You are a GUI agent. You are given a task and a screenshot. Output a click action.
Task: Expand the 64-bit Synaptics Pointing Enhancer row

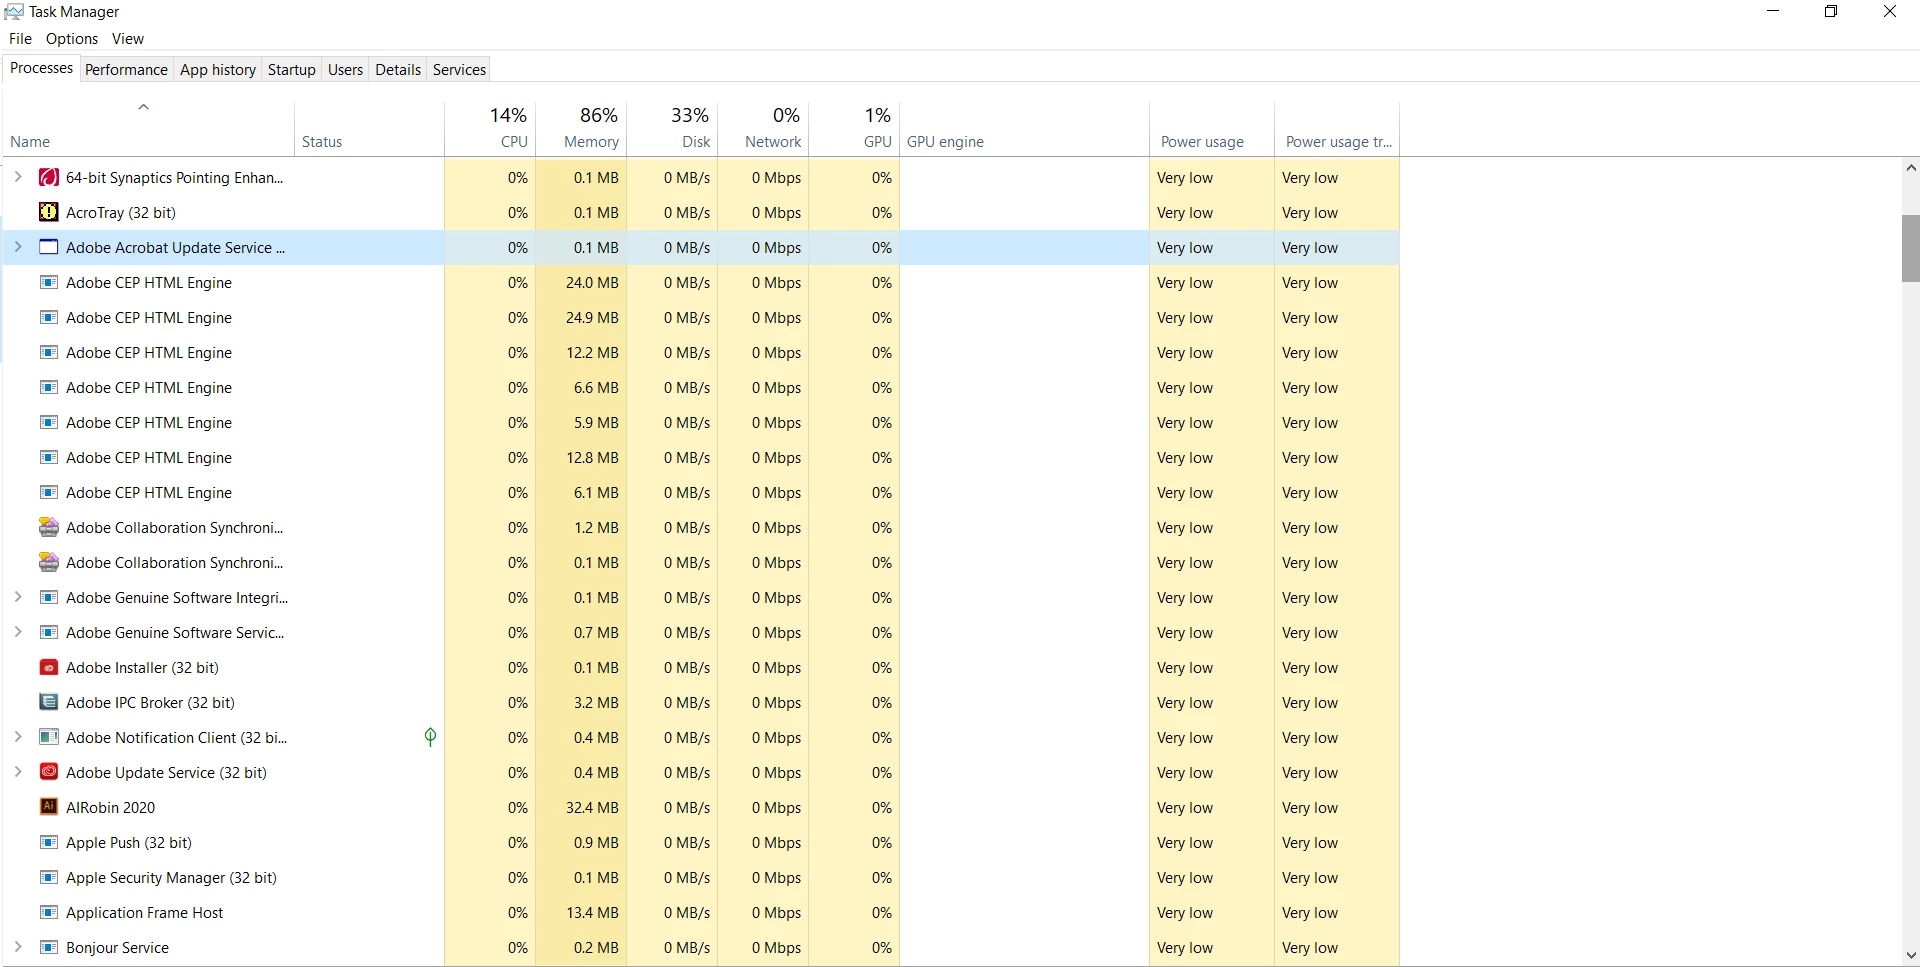pyautogui.click(x=18, y=177)
